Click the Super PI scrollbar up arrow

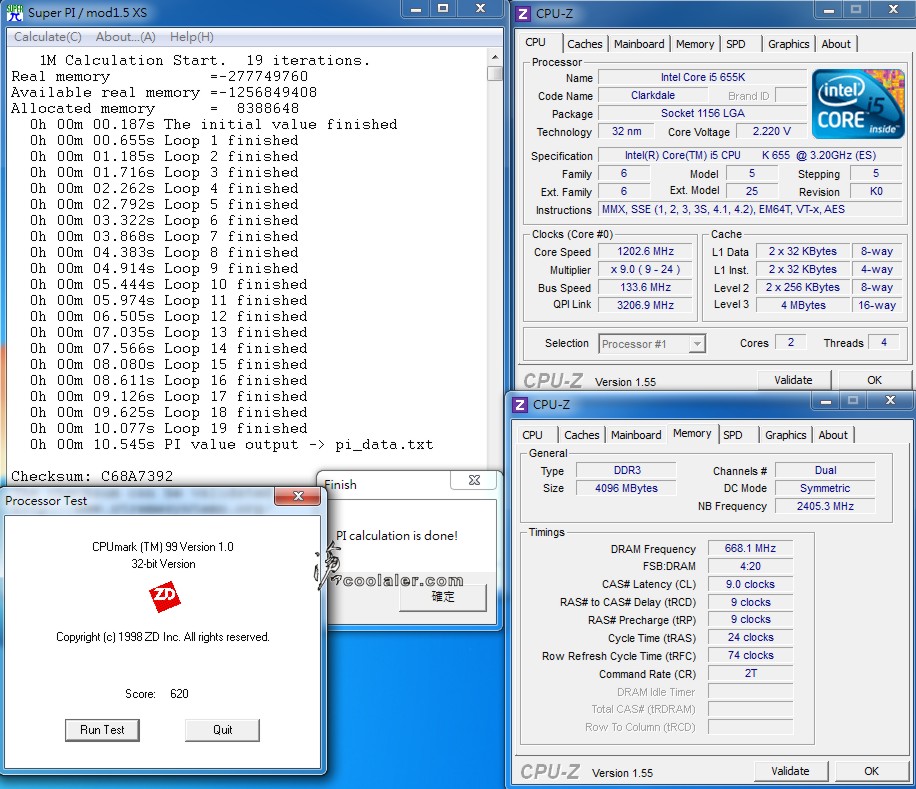[495, 57]
